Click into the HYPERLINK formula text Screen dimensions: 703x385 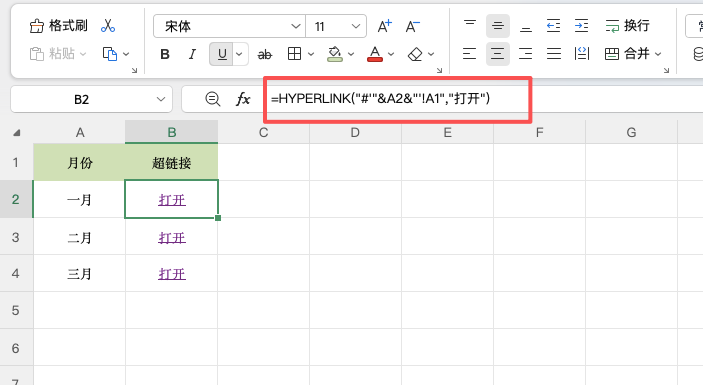tap(381, 99)
